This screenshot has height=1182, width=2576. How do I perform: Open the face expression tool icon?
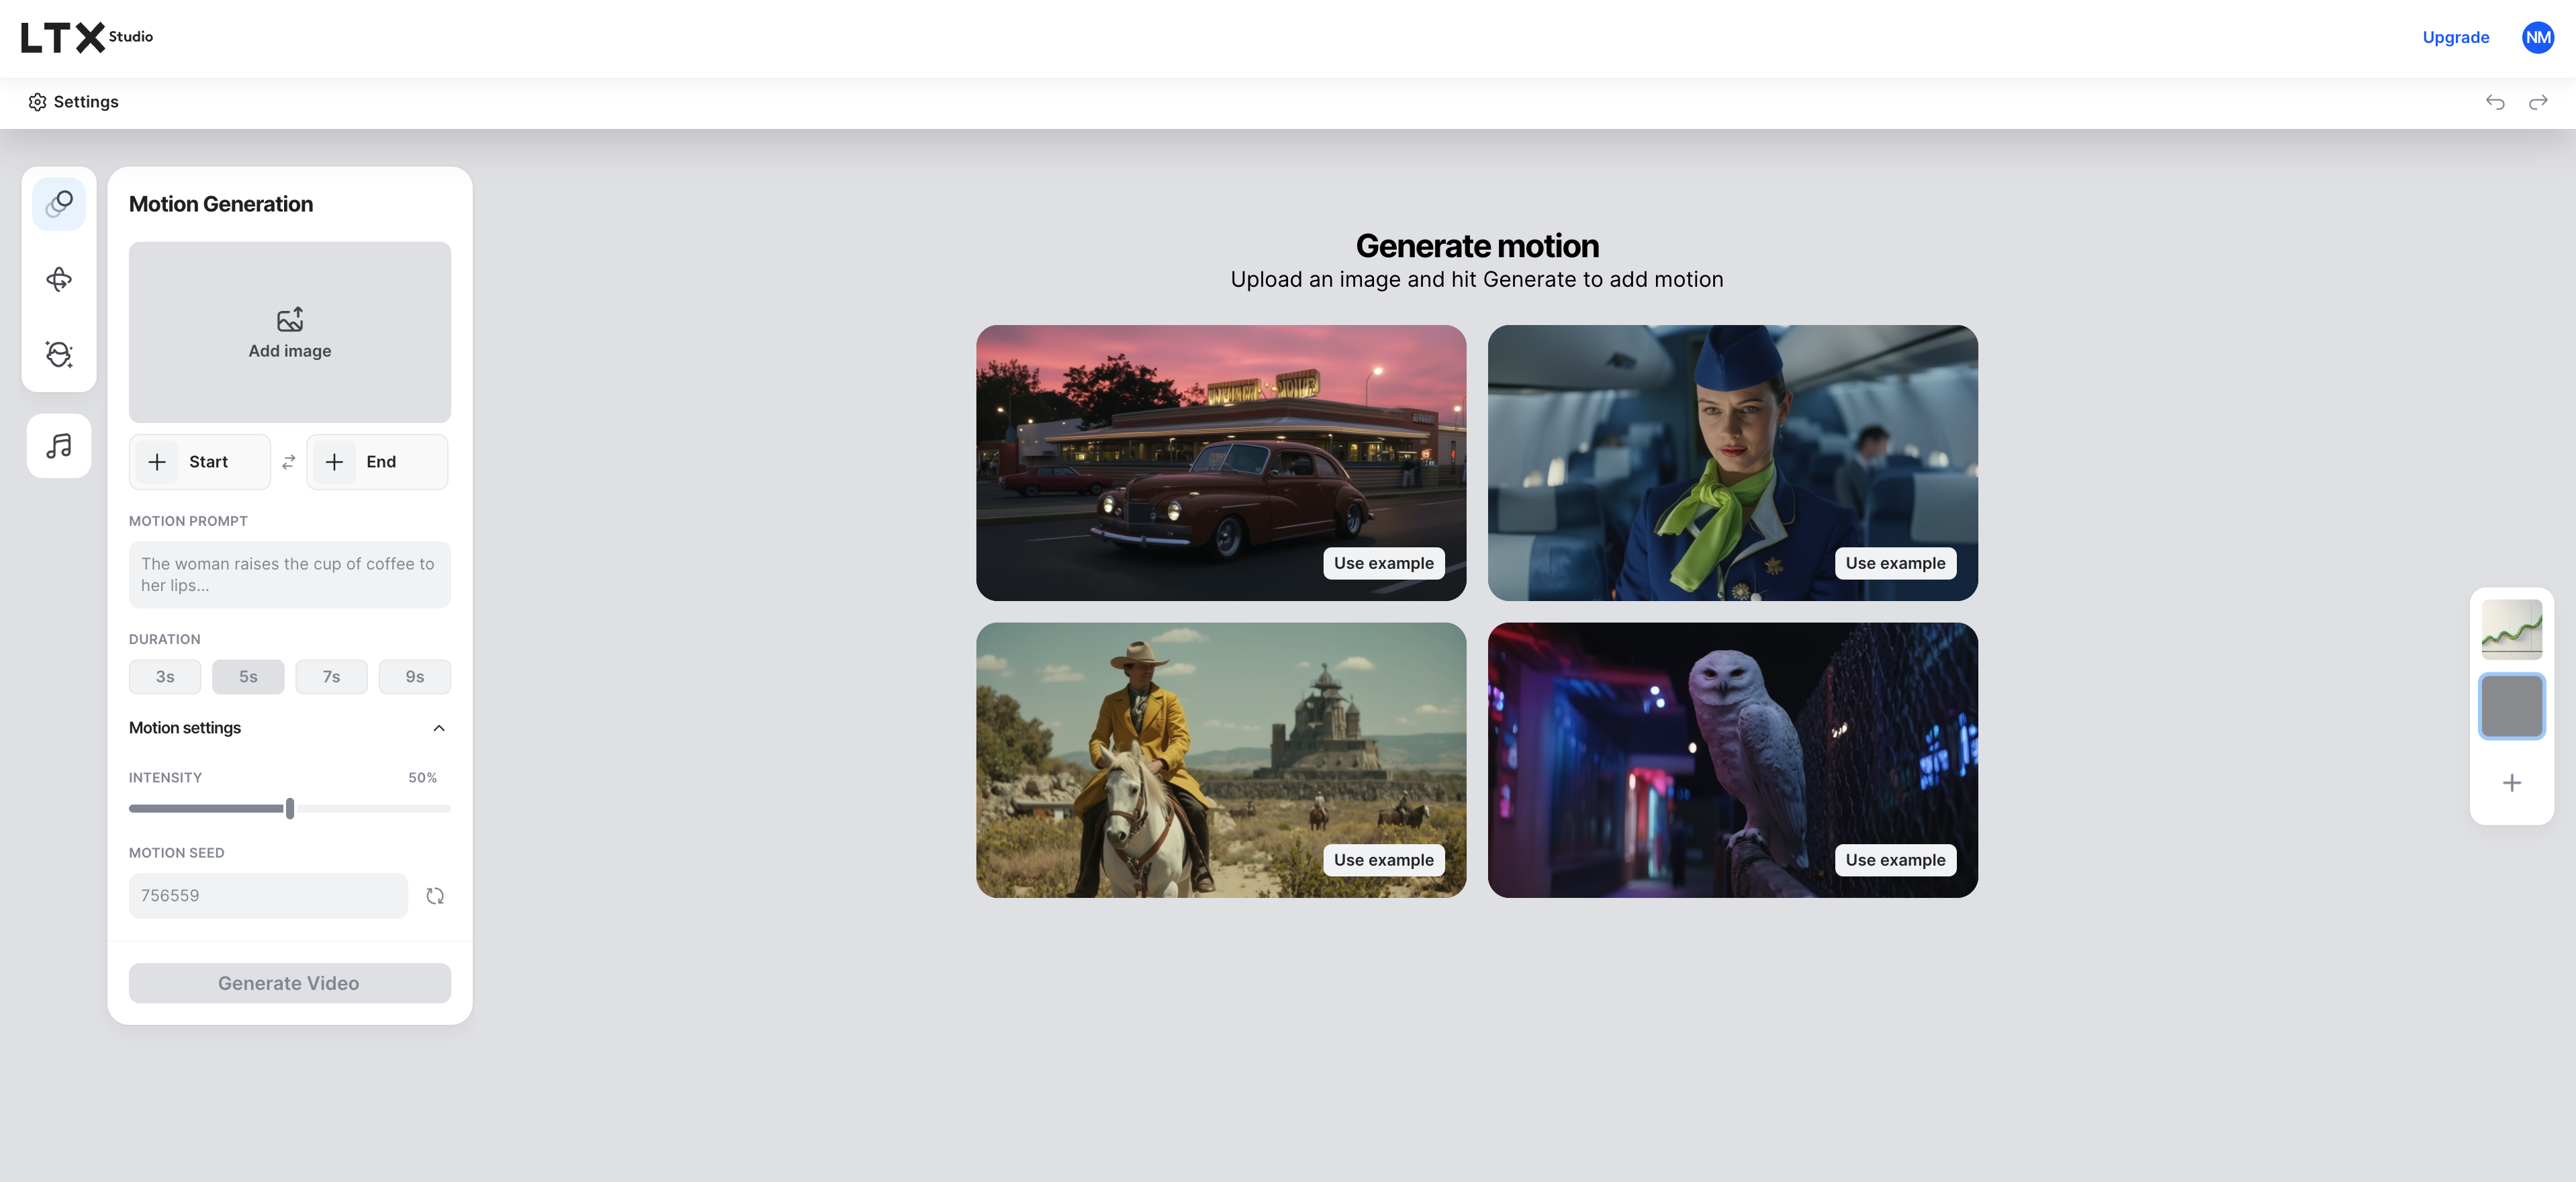(59, 354)
